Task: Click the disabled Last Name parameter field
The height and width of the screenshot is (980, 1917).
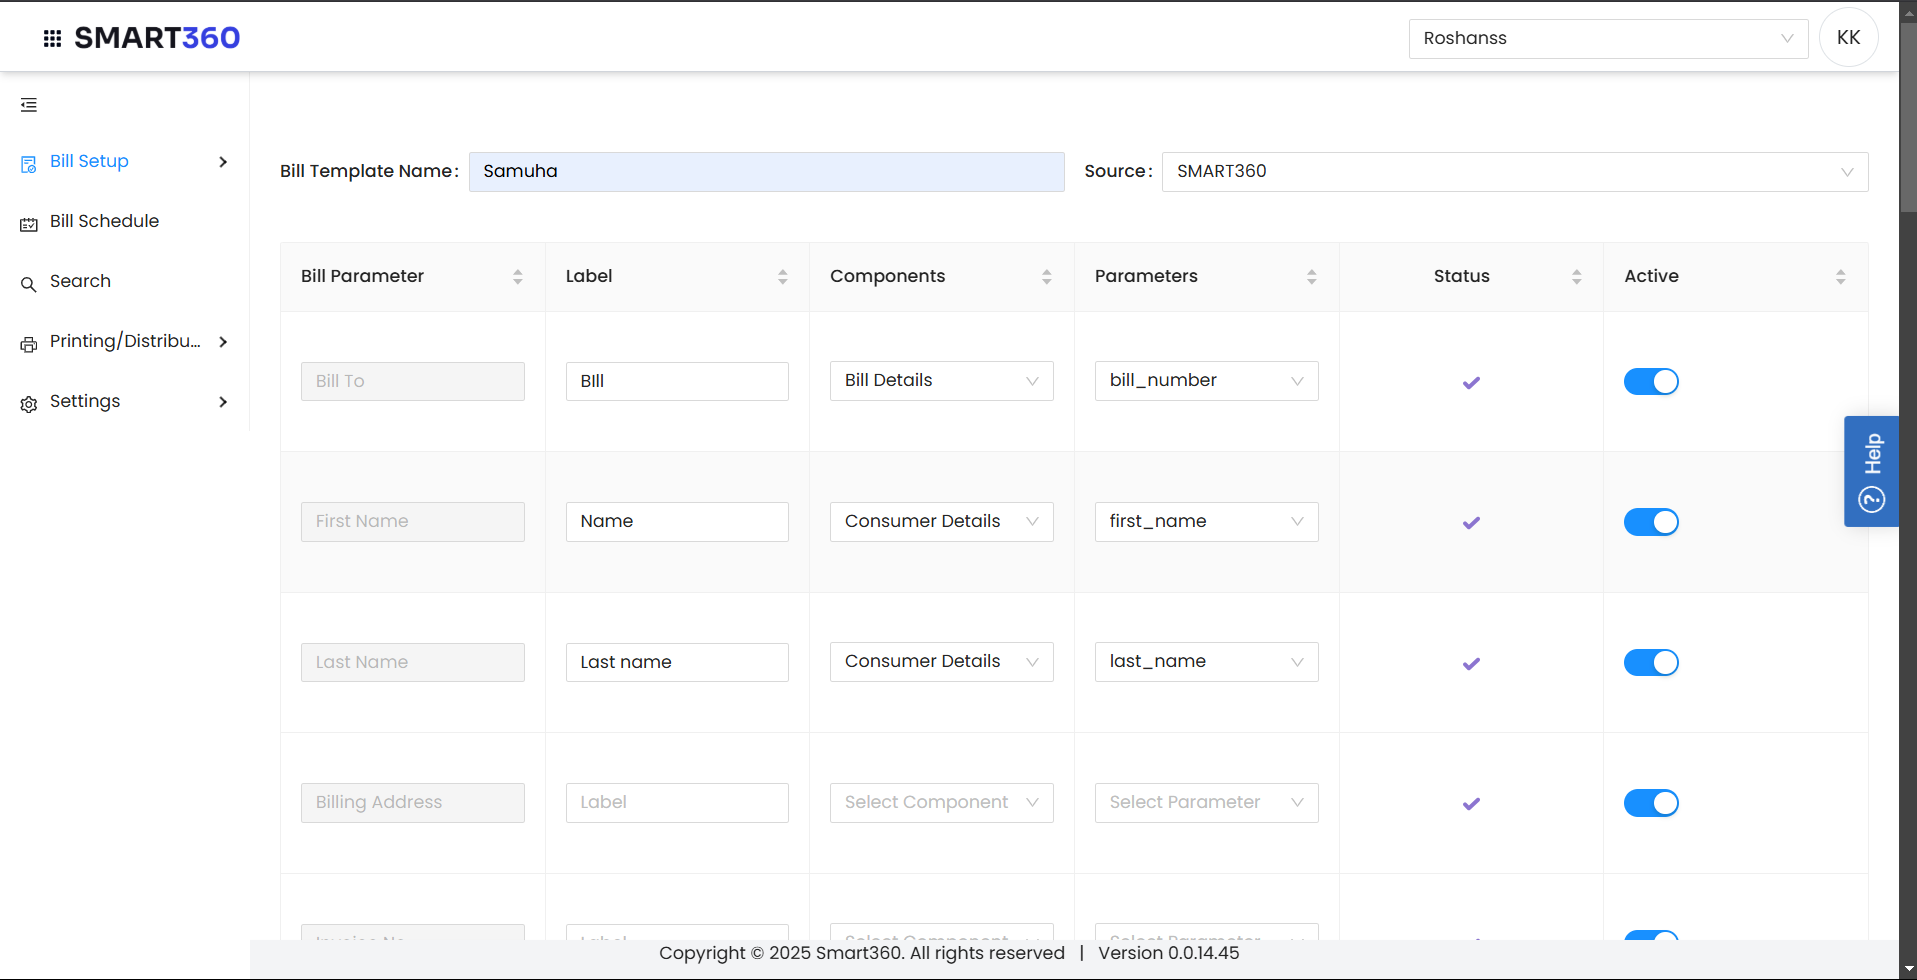Action: click(412, 662)
